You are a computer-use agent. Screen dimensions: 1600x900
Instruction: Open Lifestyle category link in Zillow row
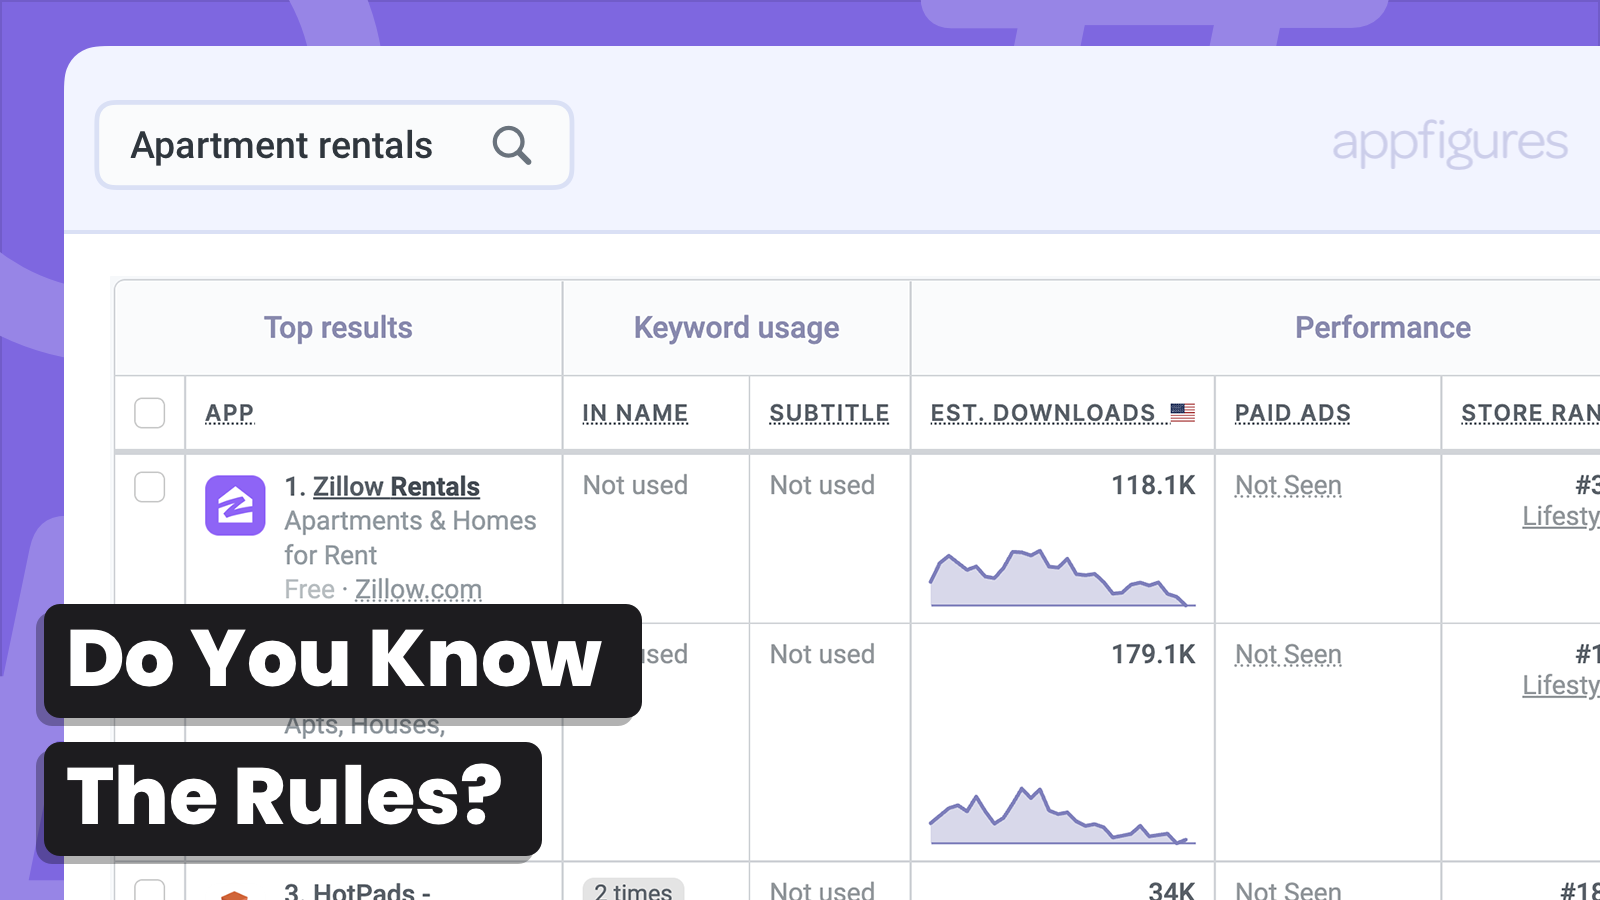coord(1561,516)
